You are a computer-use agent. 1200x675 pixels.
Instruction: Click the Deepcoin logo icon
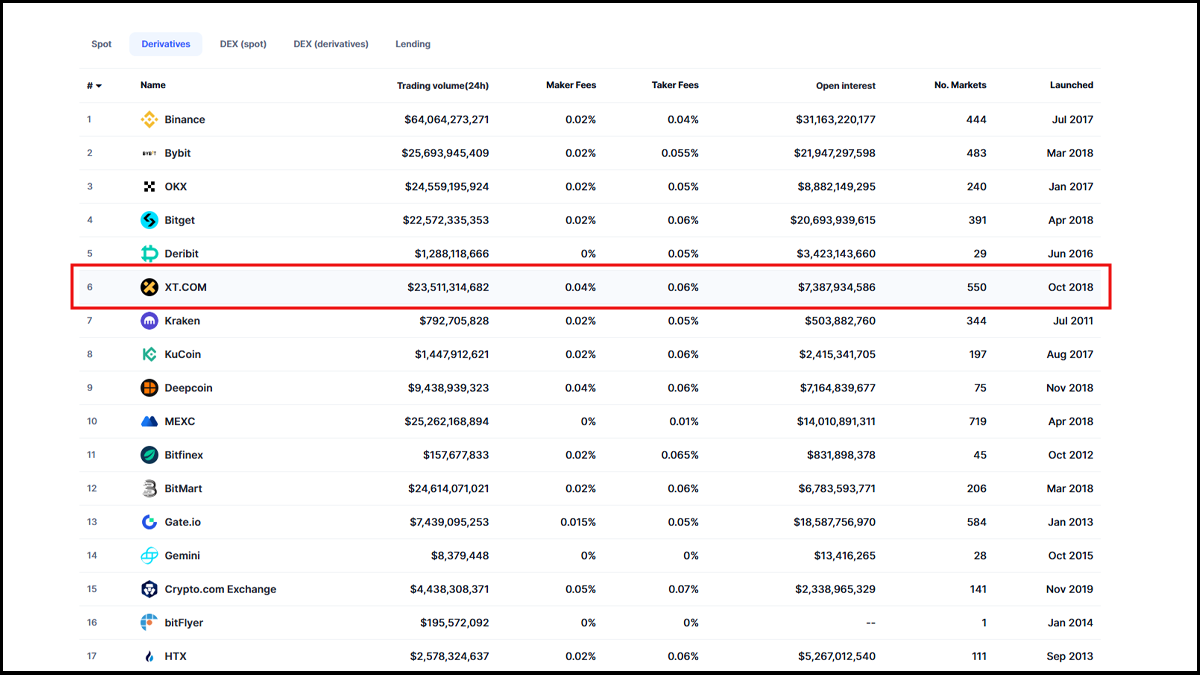tap(149, 388)
